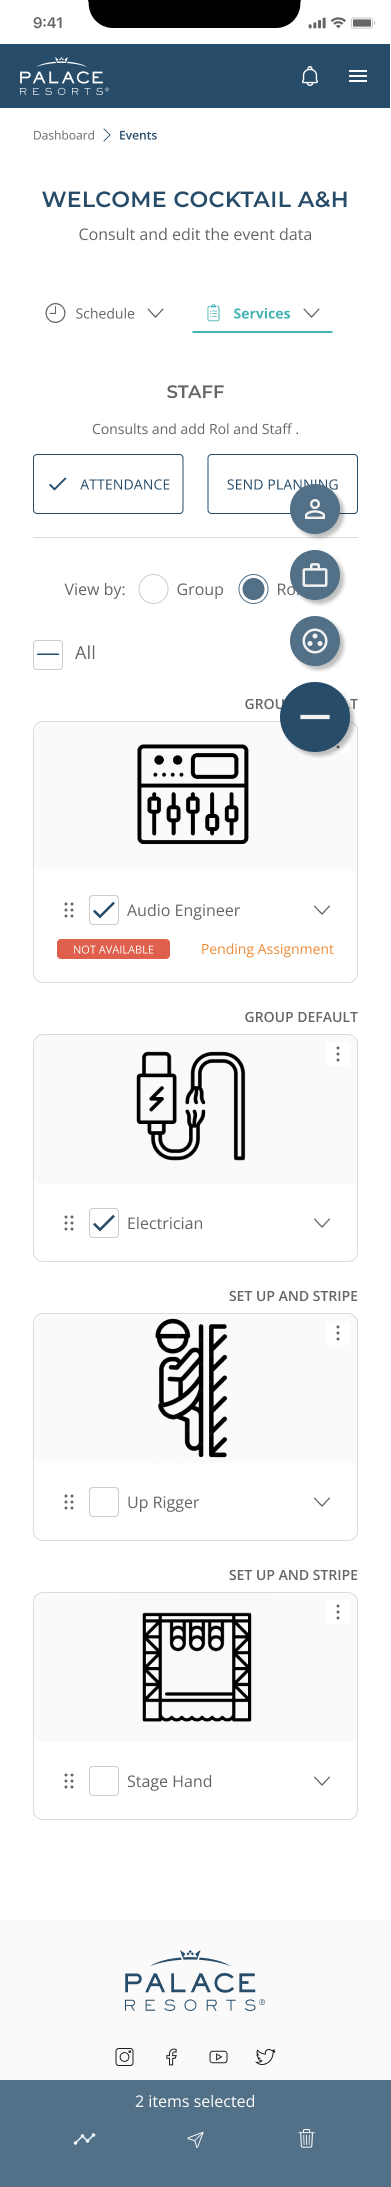Image resolution: width=391 pixels, height=2187 pixels.
Task: Check the Up Rigger checkbox
Action: coord(104,1502)
